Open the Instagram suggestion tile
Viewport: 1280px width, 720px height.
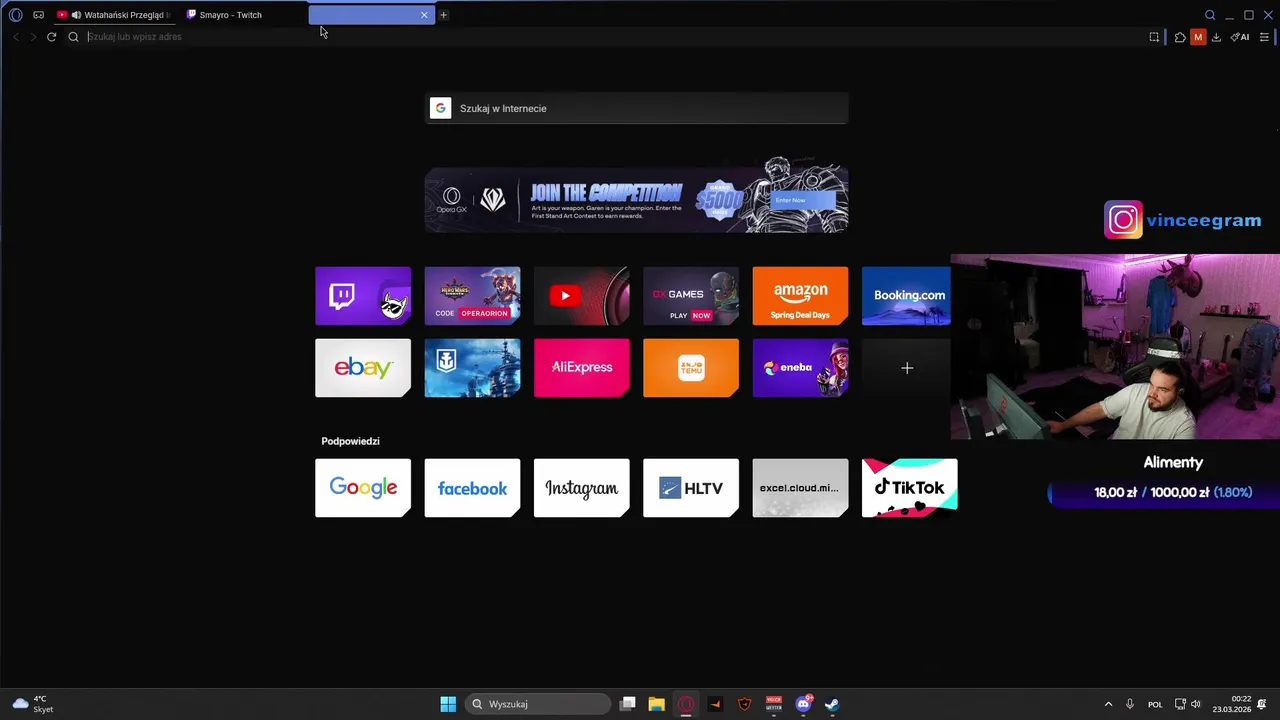click(x=582, y=488)
